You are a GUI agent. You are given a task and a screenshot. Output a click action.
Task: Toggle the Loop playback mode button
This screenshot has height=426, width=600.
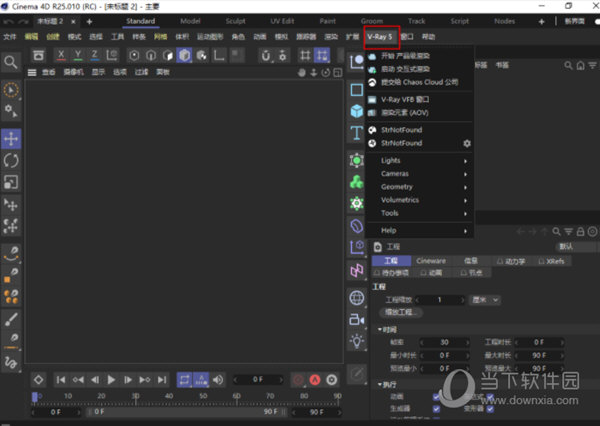pyautogui.click(x=184, y=380)
